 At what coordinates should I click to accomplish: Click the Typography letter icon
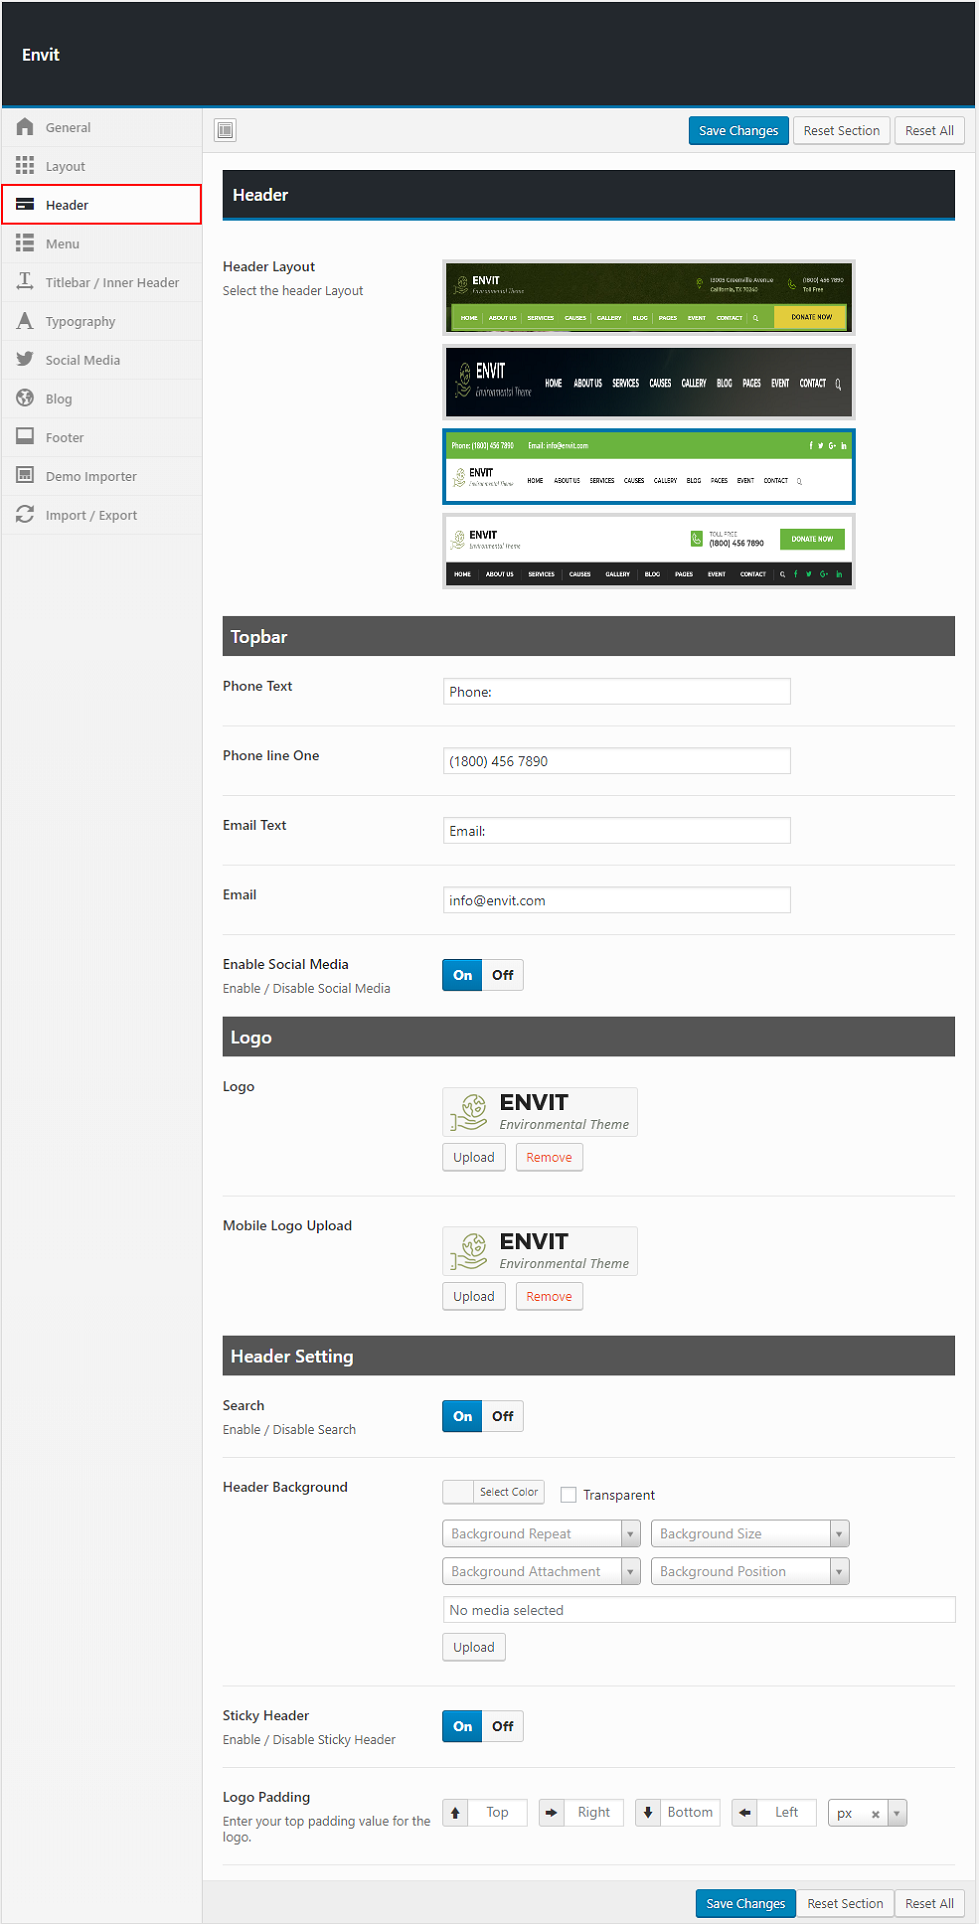tap(25, 321)
